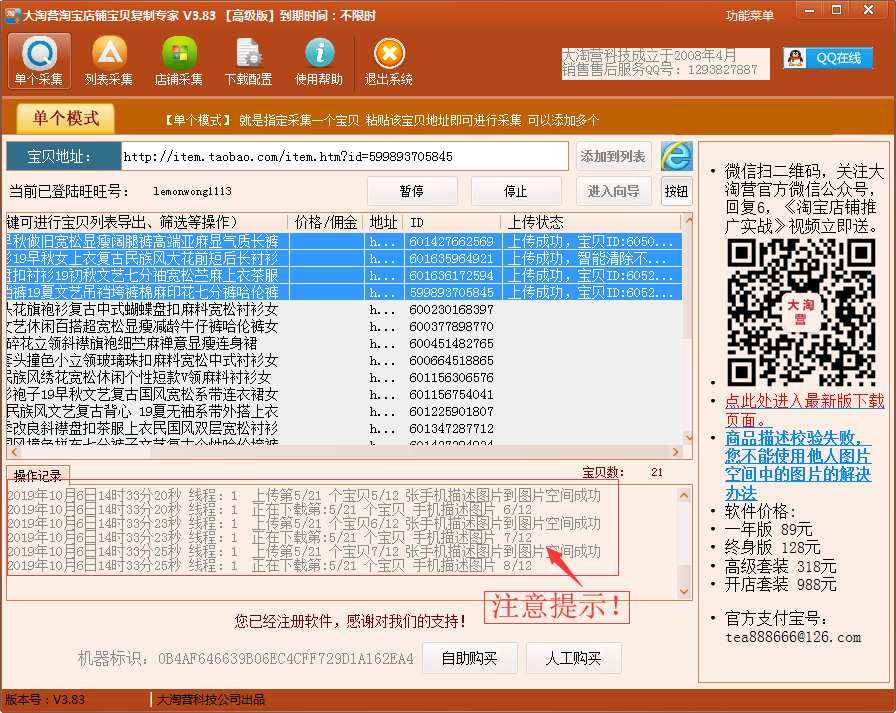Click the QQ在线 contact button
896x713 pixels.
(x=828, y=58)
